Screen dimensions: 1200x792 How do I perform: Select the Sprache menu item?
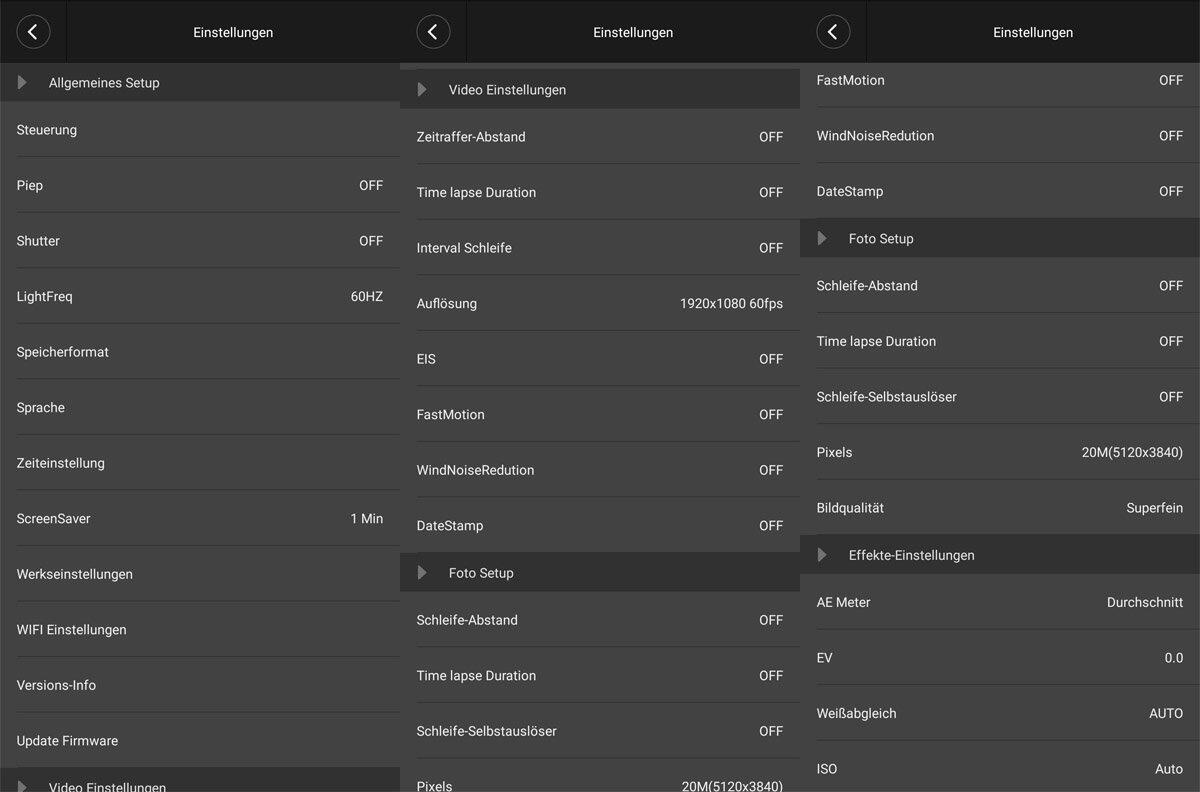[x=200, y=408]
